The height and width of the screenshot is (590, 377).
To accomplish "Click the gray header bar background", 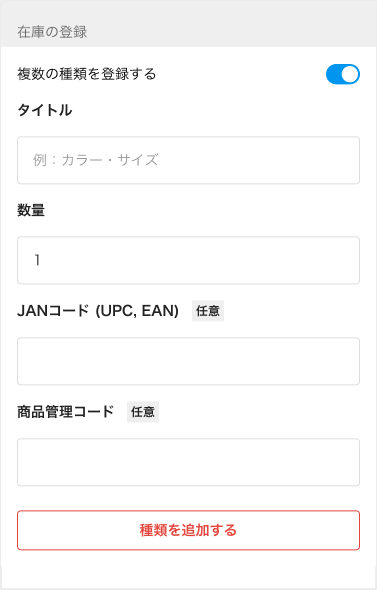I will (x=226, y=23).
